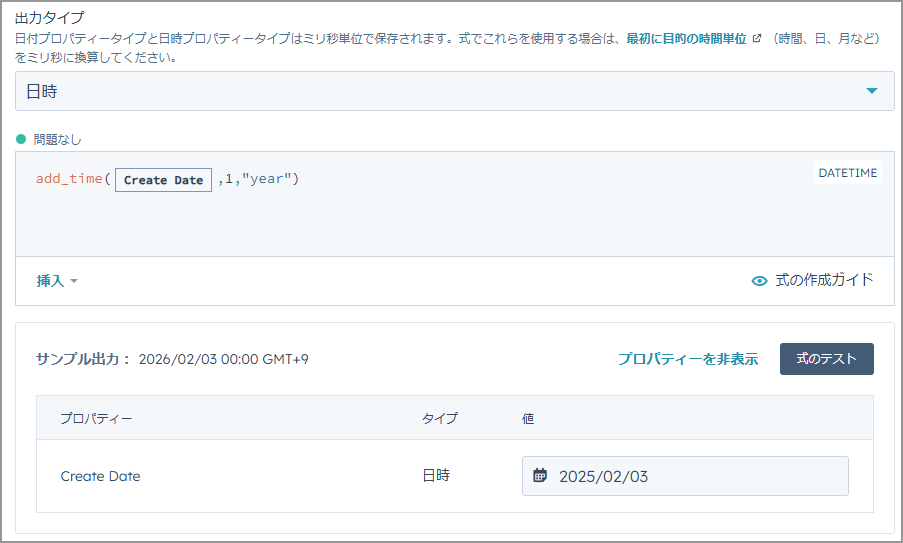Click the add_time function text
This screenshot has height=543, width=903.
pyautogui.click(x=69, y=179)
